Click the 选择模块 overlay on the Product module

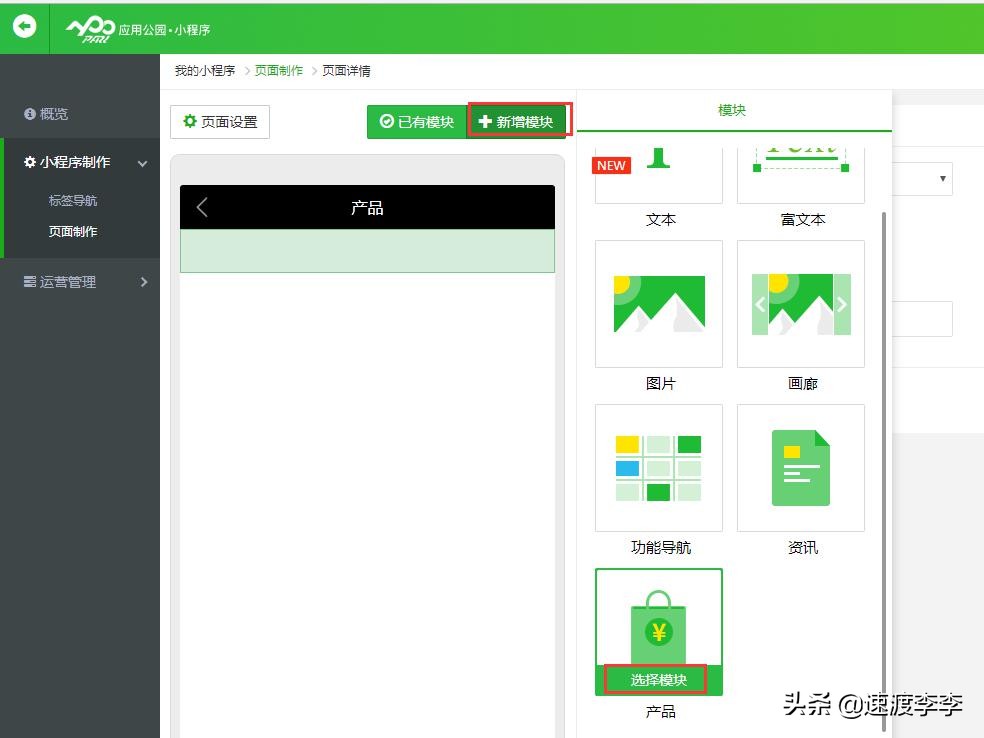657,678
